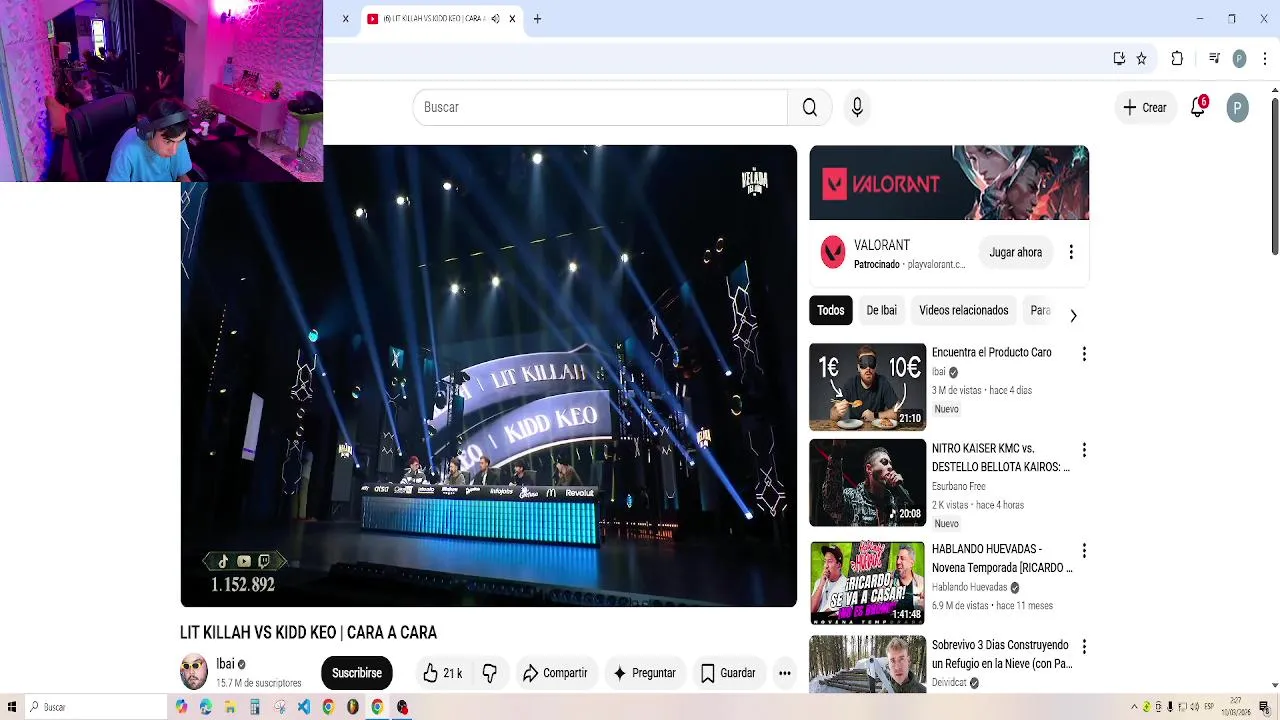Open NITRO KAISER KMC vs. DESTELLO title
This screenshot has height=720, width=1280.
pyautogui.click(x=1001, y=458)
